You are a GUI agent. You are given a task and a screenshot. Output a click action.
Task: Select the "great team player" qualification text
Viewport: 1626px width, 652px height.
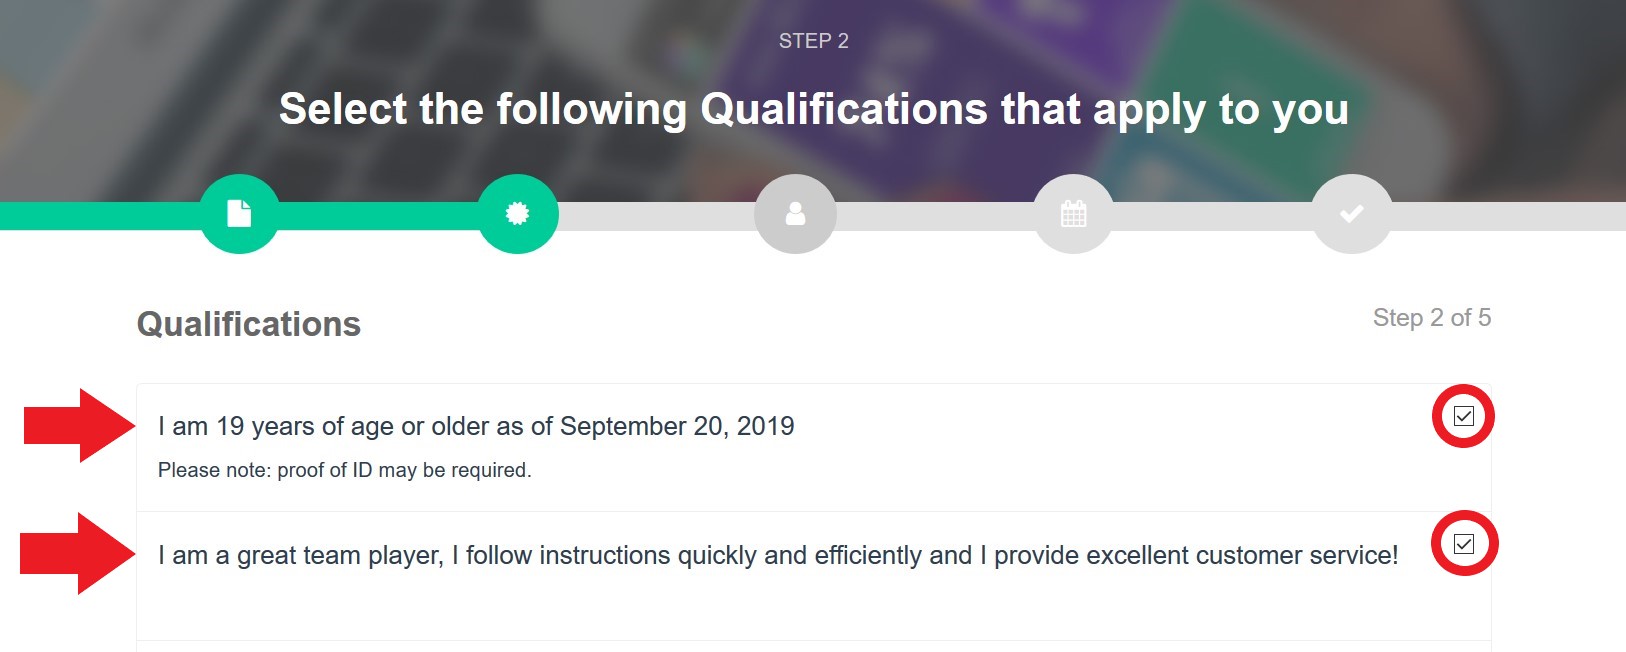click(777, 555)
